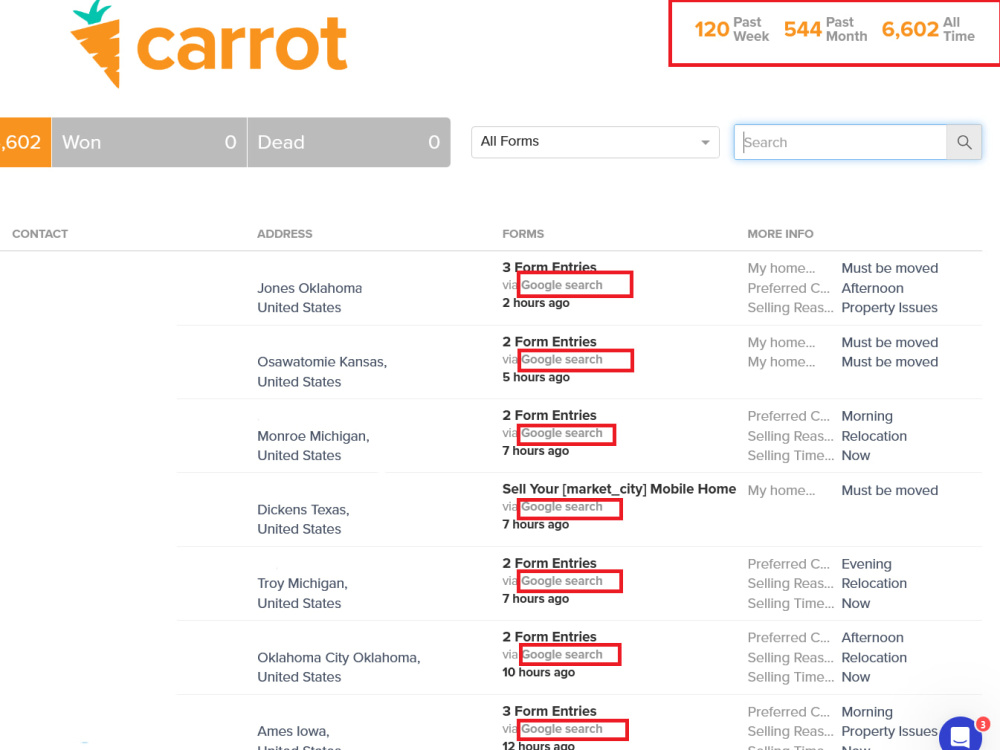Click Afternoon value in Jones Oklahoma row
The height and width of the screenshot is (750, 1000).
[872, 288]
